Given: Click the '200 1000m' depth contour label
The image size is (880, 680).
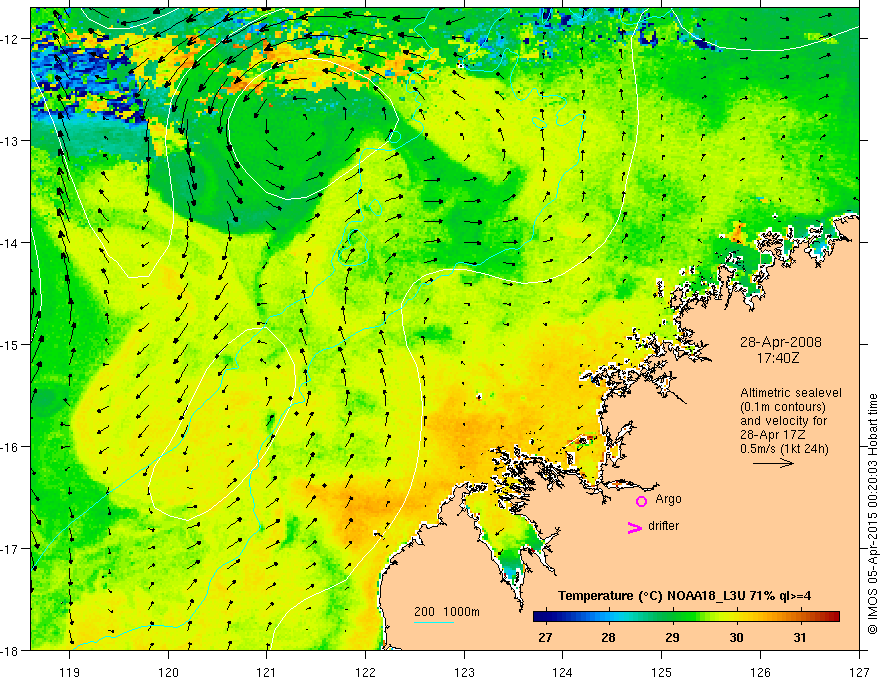Looking at the screenshot, I should (x=447, y=612).
